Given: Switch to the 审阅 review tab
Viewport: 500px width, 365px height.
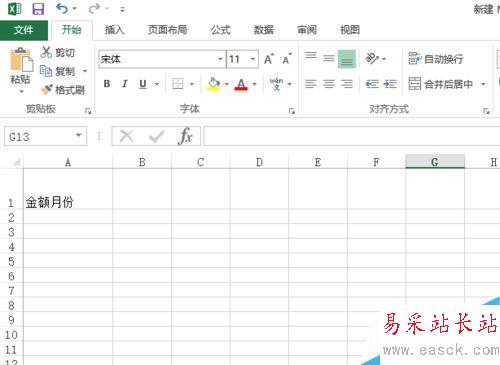Looking at the screenshot, I should 307,30.
